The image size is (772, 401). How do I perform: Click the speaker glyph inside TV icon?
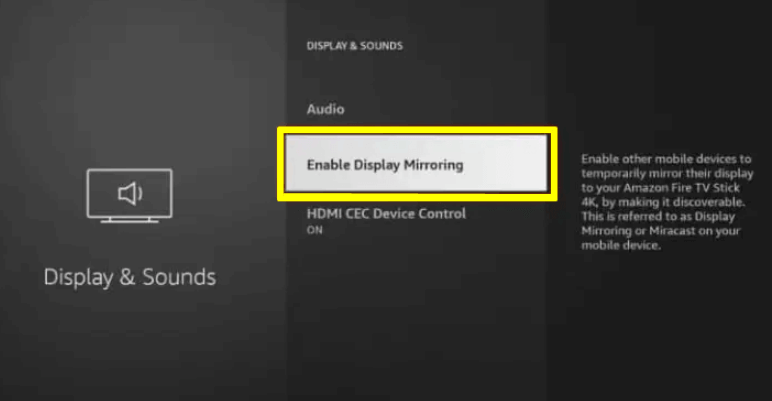point(130,194)
